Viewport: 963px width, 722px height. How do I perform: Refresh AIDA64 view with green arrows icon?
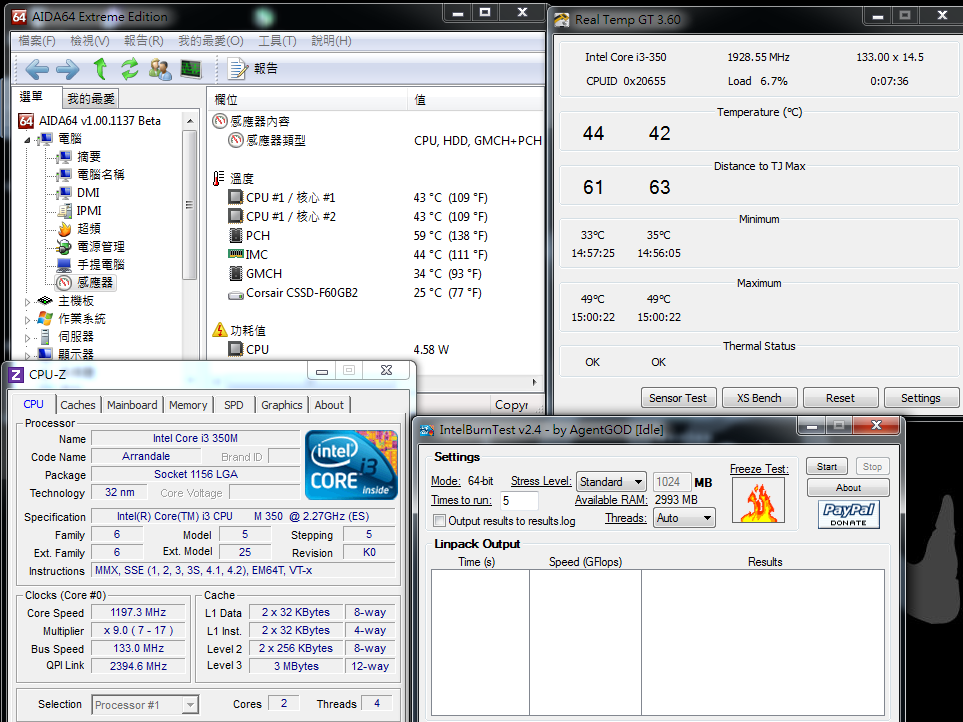click(130, 69)
